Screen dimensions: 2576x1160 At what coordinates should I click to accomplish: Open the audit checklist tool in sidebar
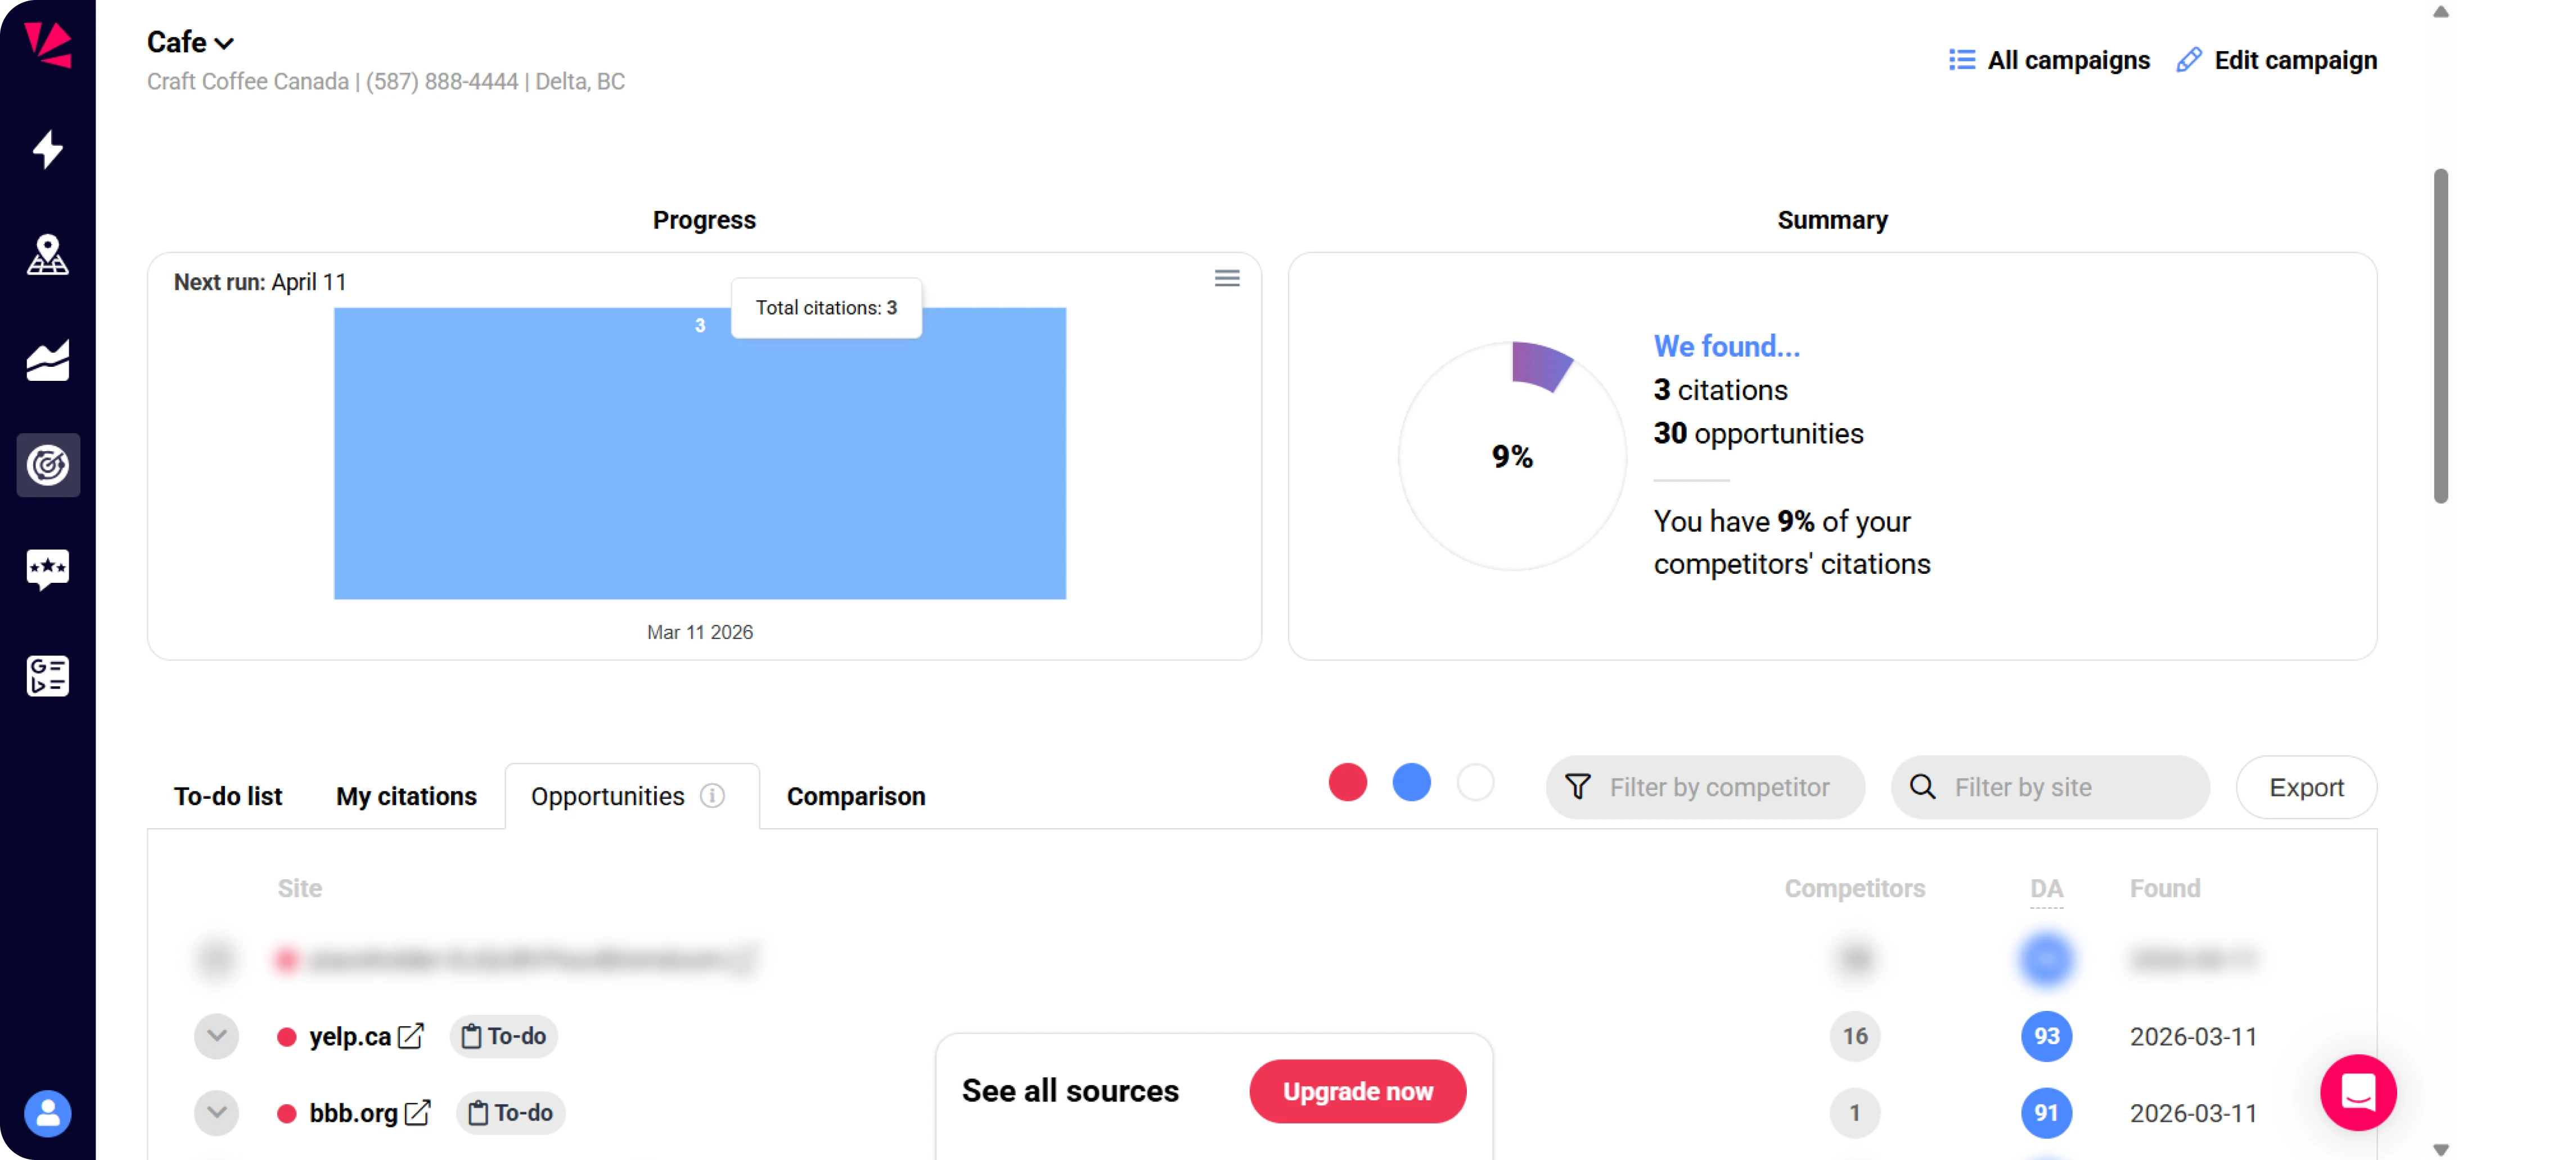pos(47,676)
